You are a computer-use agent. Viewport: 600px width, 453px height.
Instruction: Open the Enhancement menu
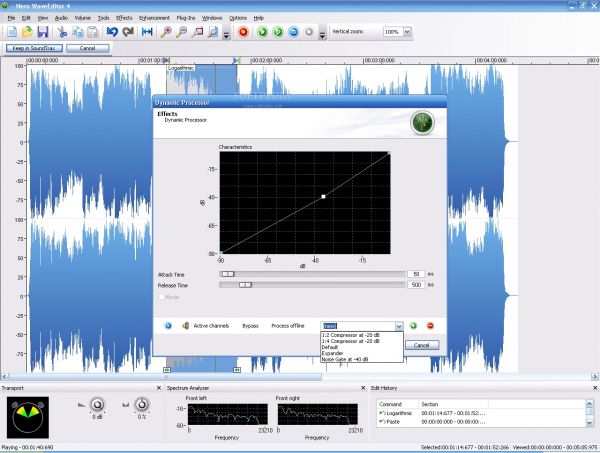pyautogui.click(x=154, y=18)
